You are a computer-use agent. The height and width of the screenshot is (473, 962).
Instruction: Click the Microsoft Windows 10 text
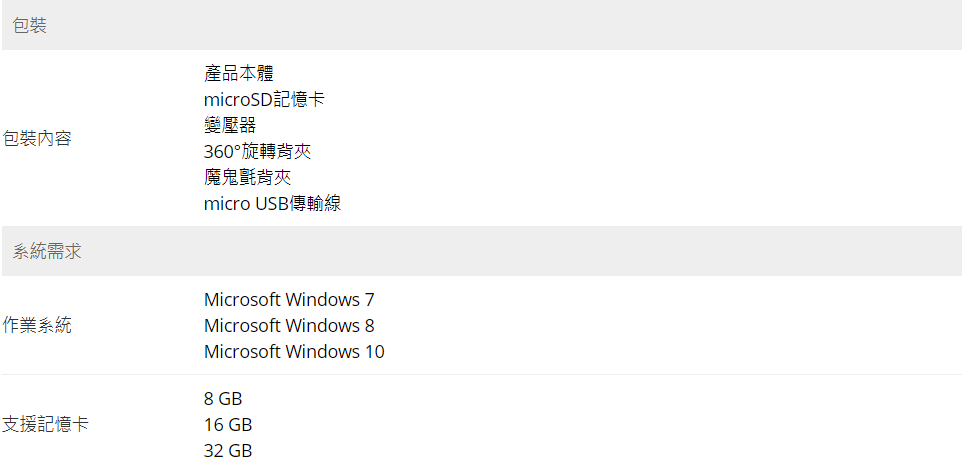pos(294,352)
